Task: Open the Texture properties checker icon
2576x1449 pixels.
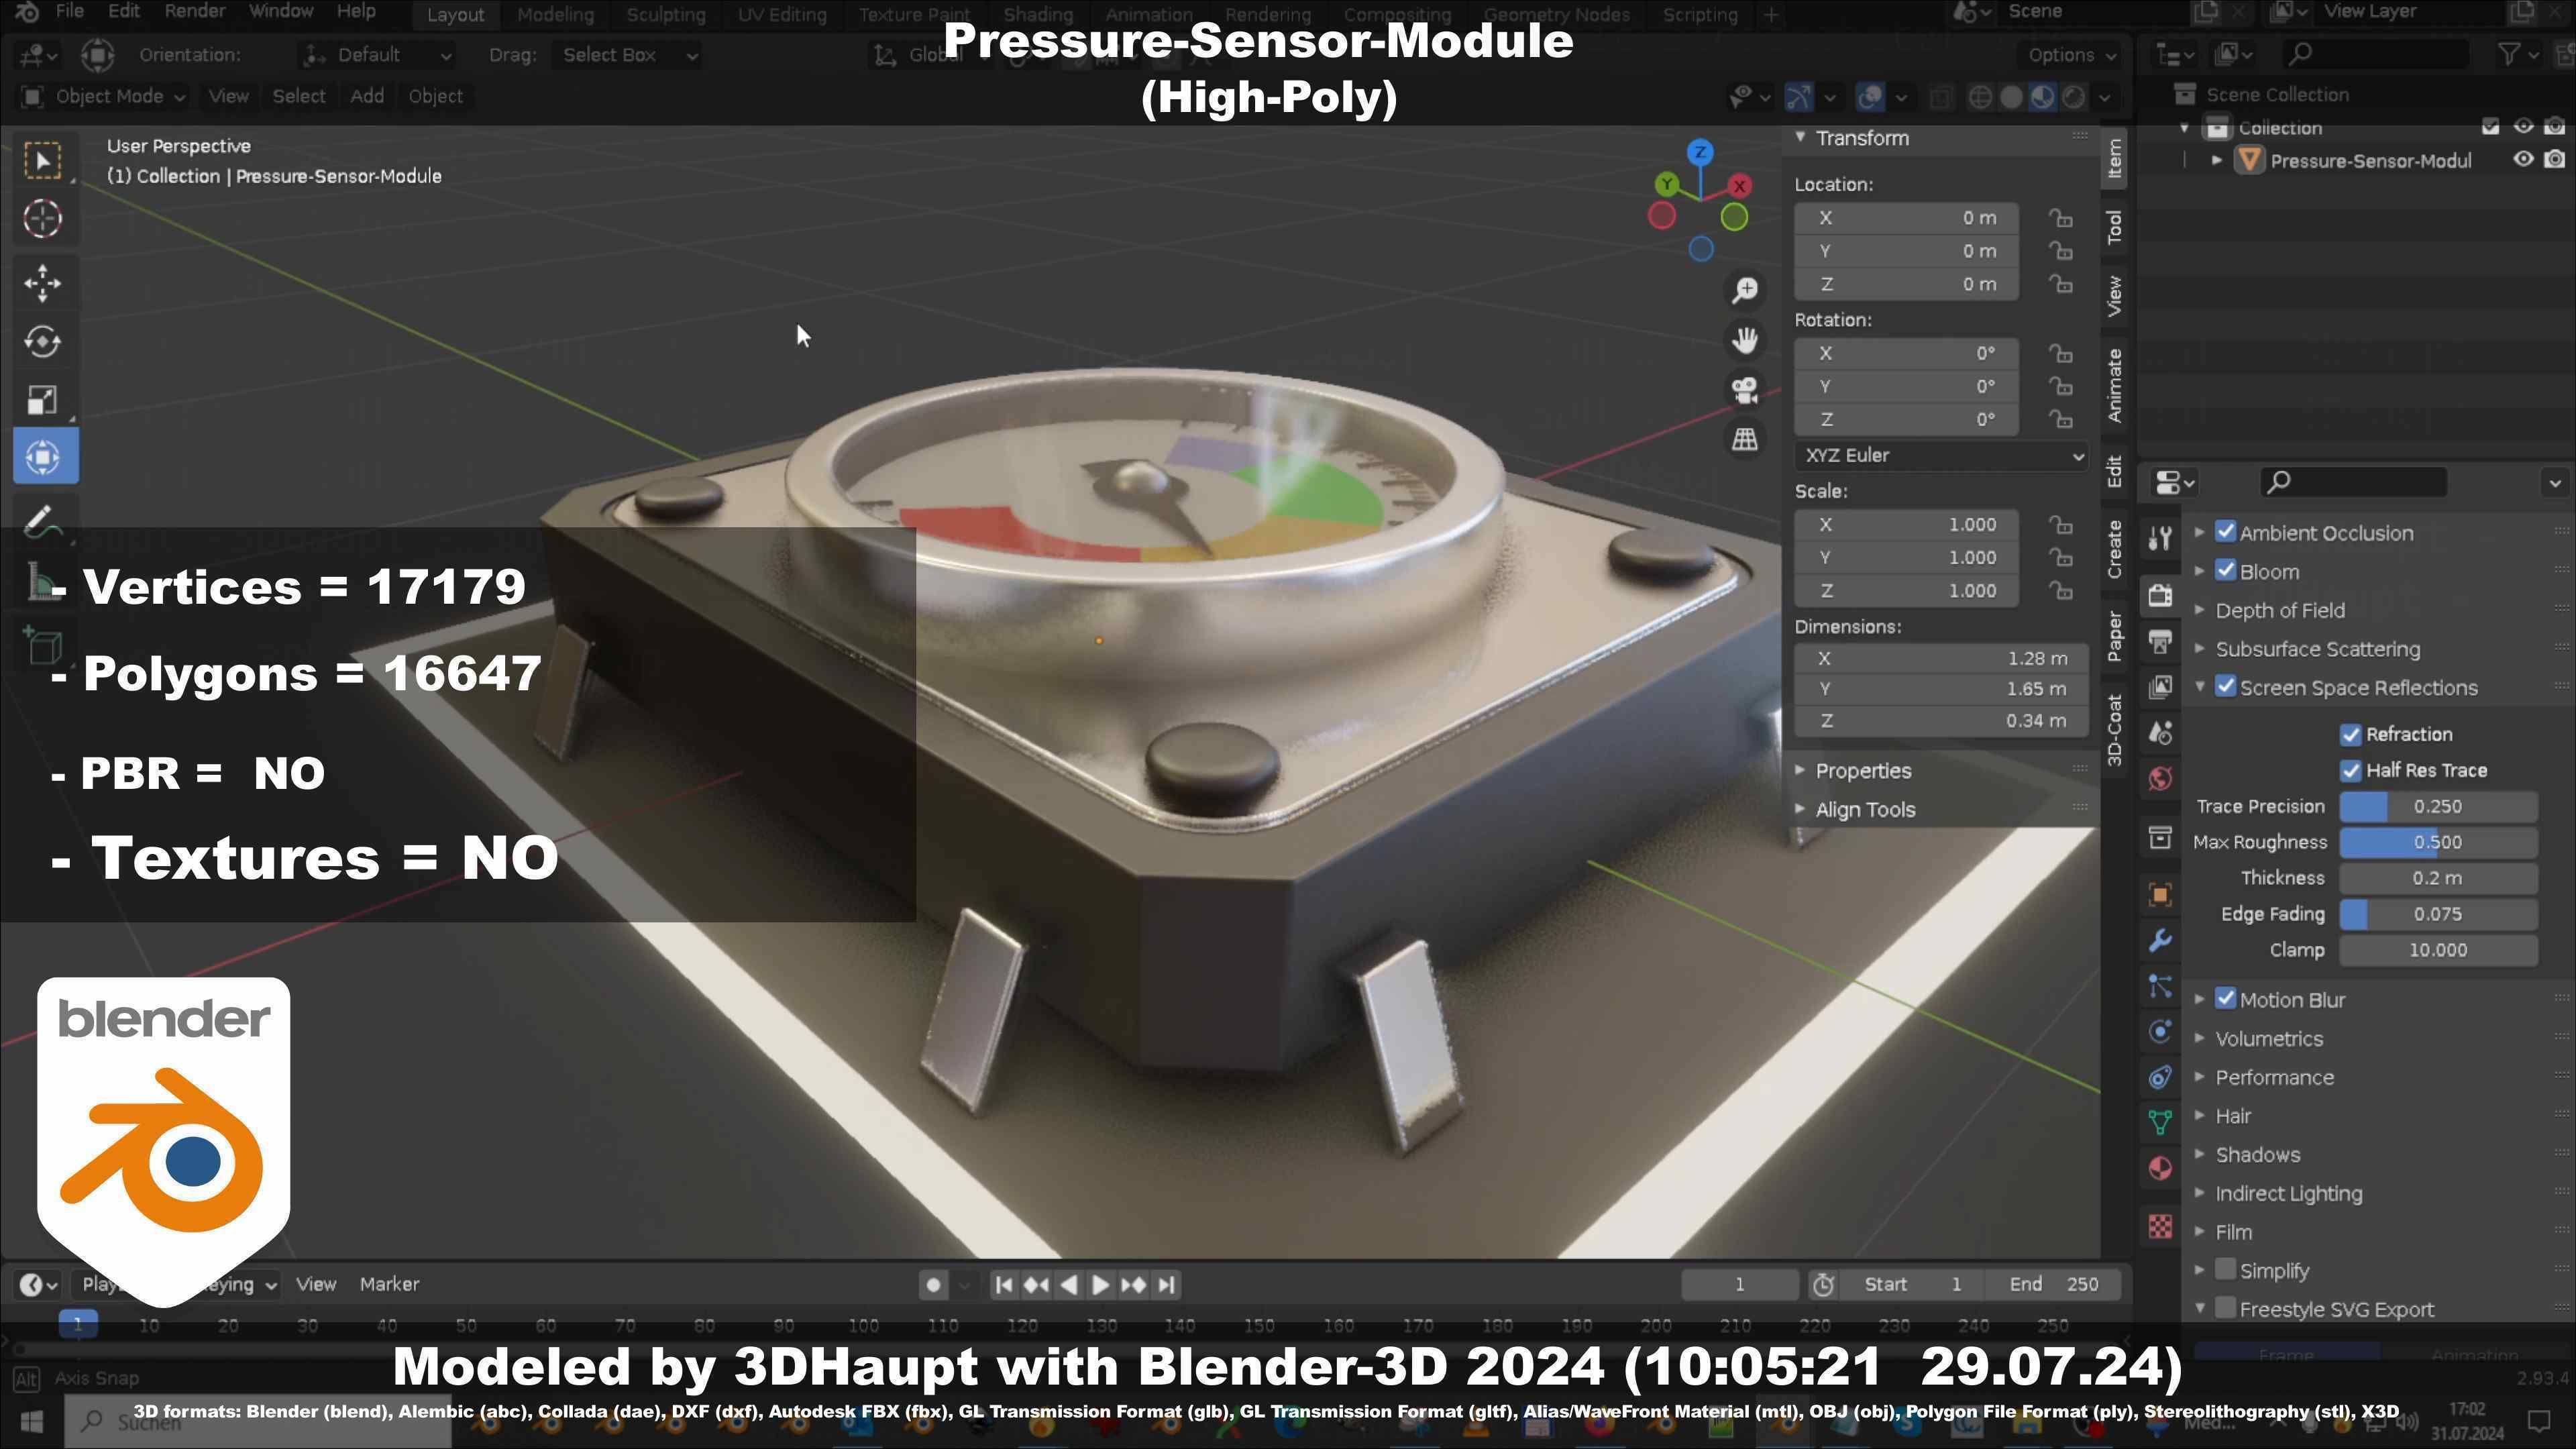Action: (2160, 1226)
